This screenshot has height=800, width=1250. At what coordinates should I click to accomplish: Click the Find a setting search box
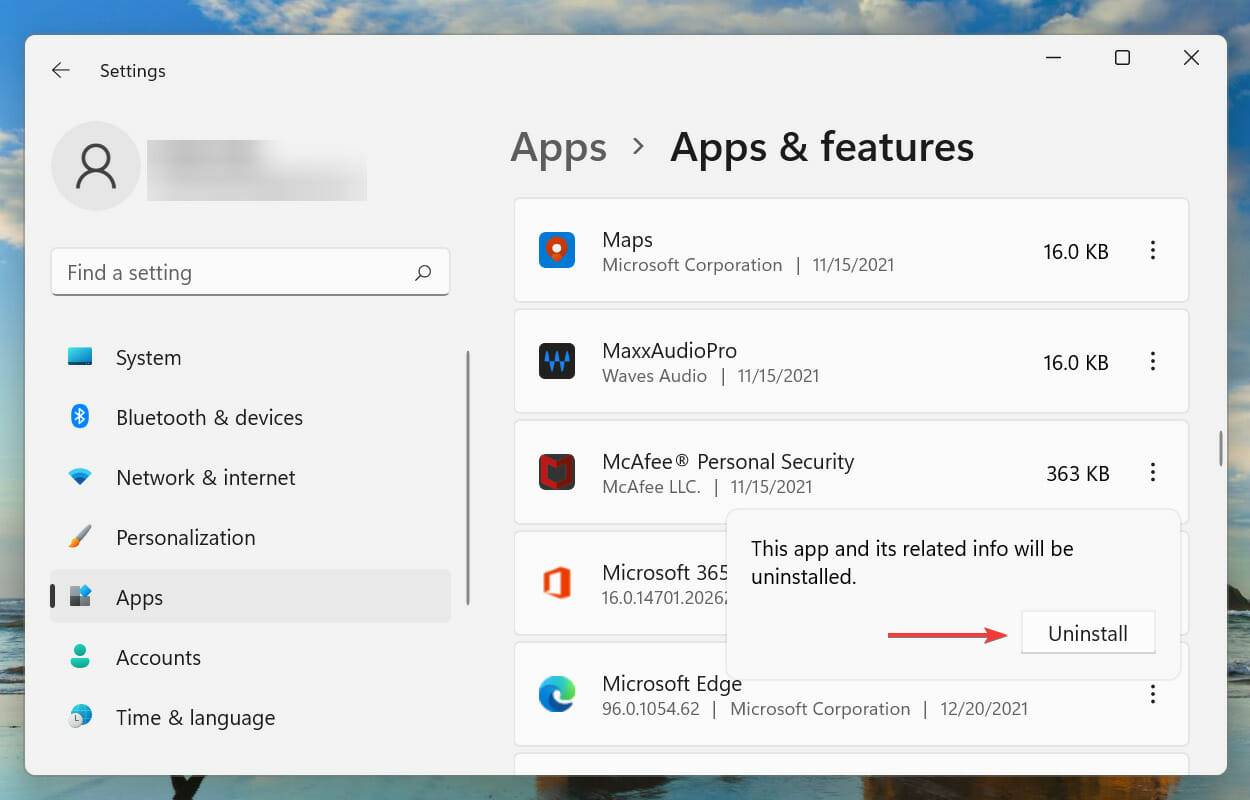pos(250,272)
